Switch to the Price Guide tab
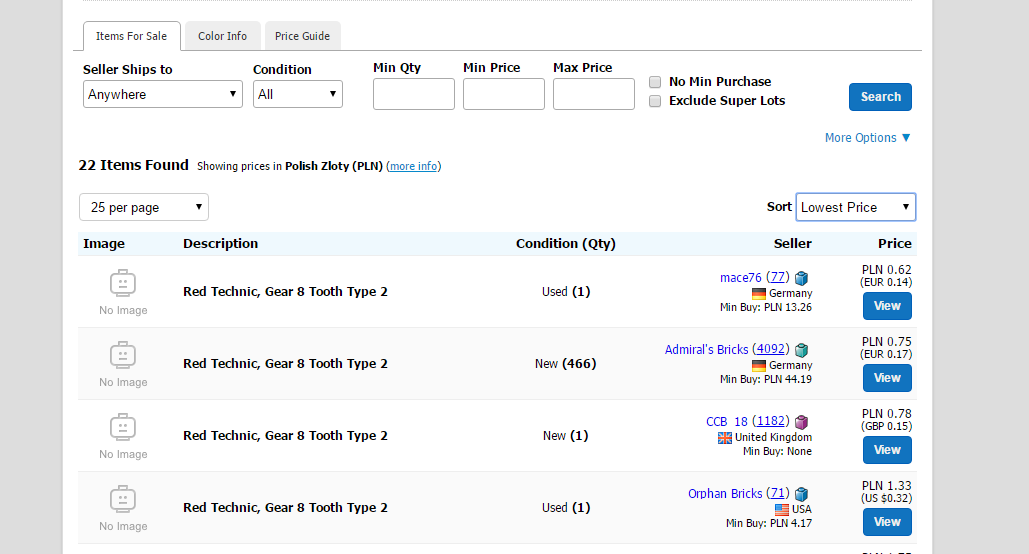Viewport: 1029px width, 554px height. (303, 36)
